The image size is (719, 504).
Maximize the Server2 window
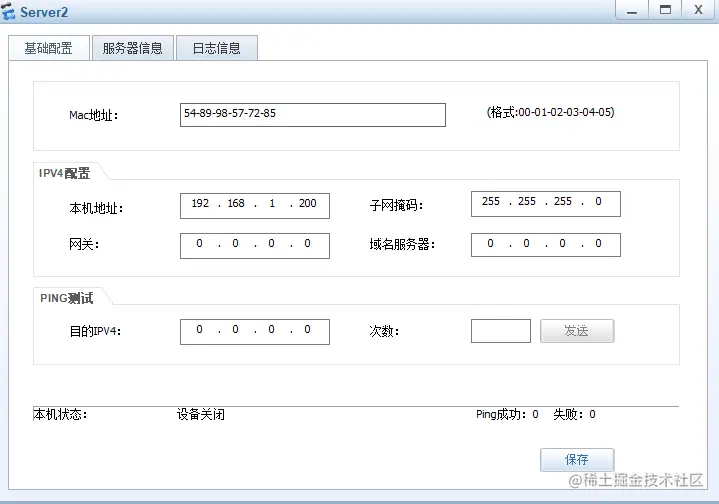[665, 10]
